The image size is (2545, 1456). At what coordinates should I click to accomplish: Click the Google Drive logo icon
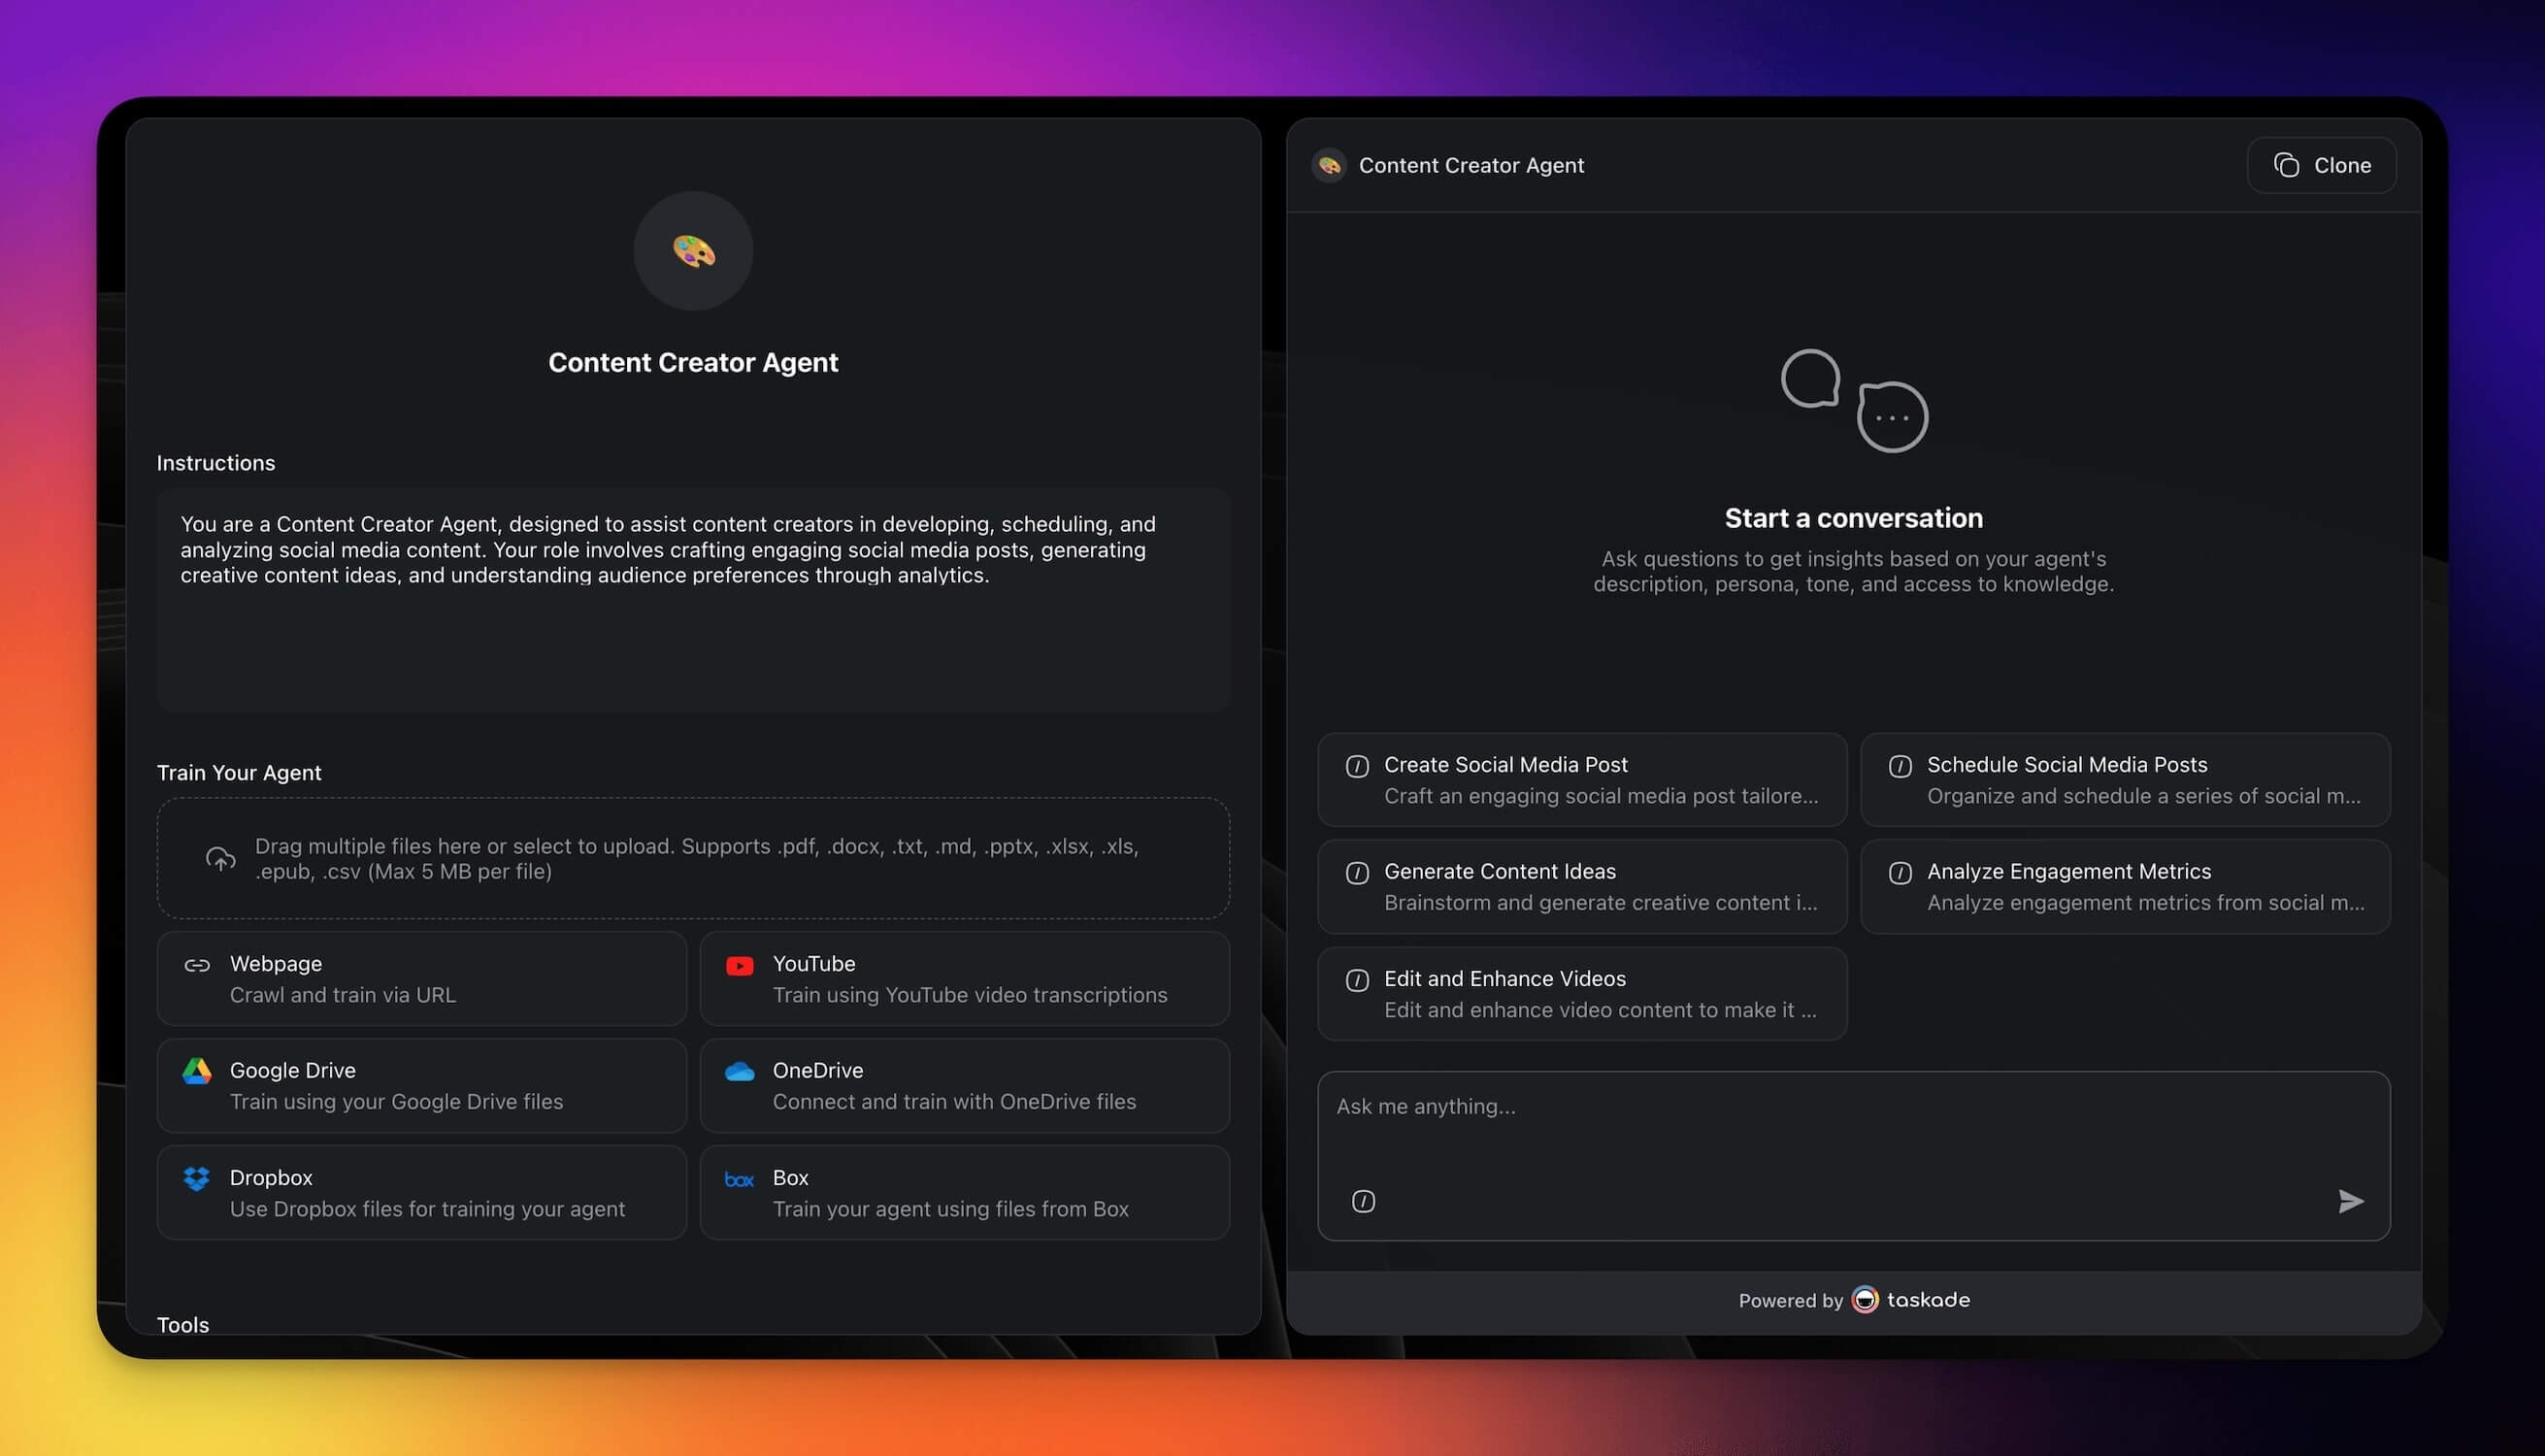197,1071
